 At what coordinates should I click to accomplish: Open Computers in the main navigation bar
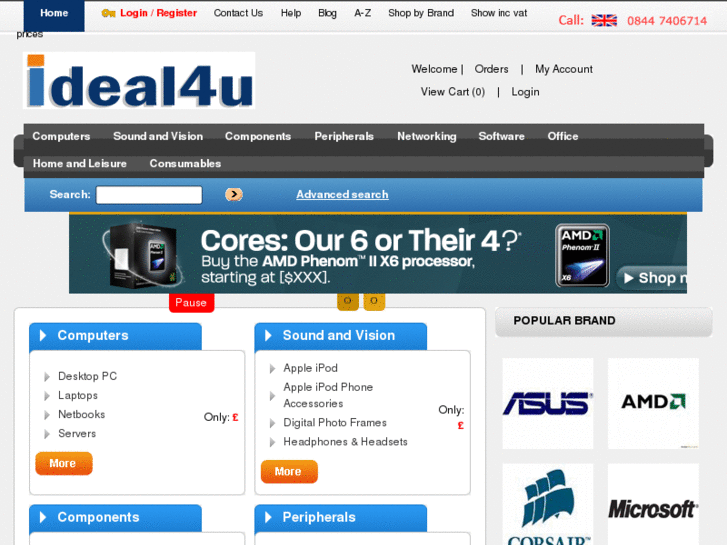point(61,136)
